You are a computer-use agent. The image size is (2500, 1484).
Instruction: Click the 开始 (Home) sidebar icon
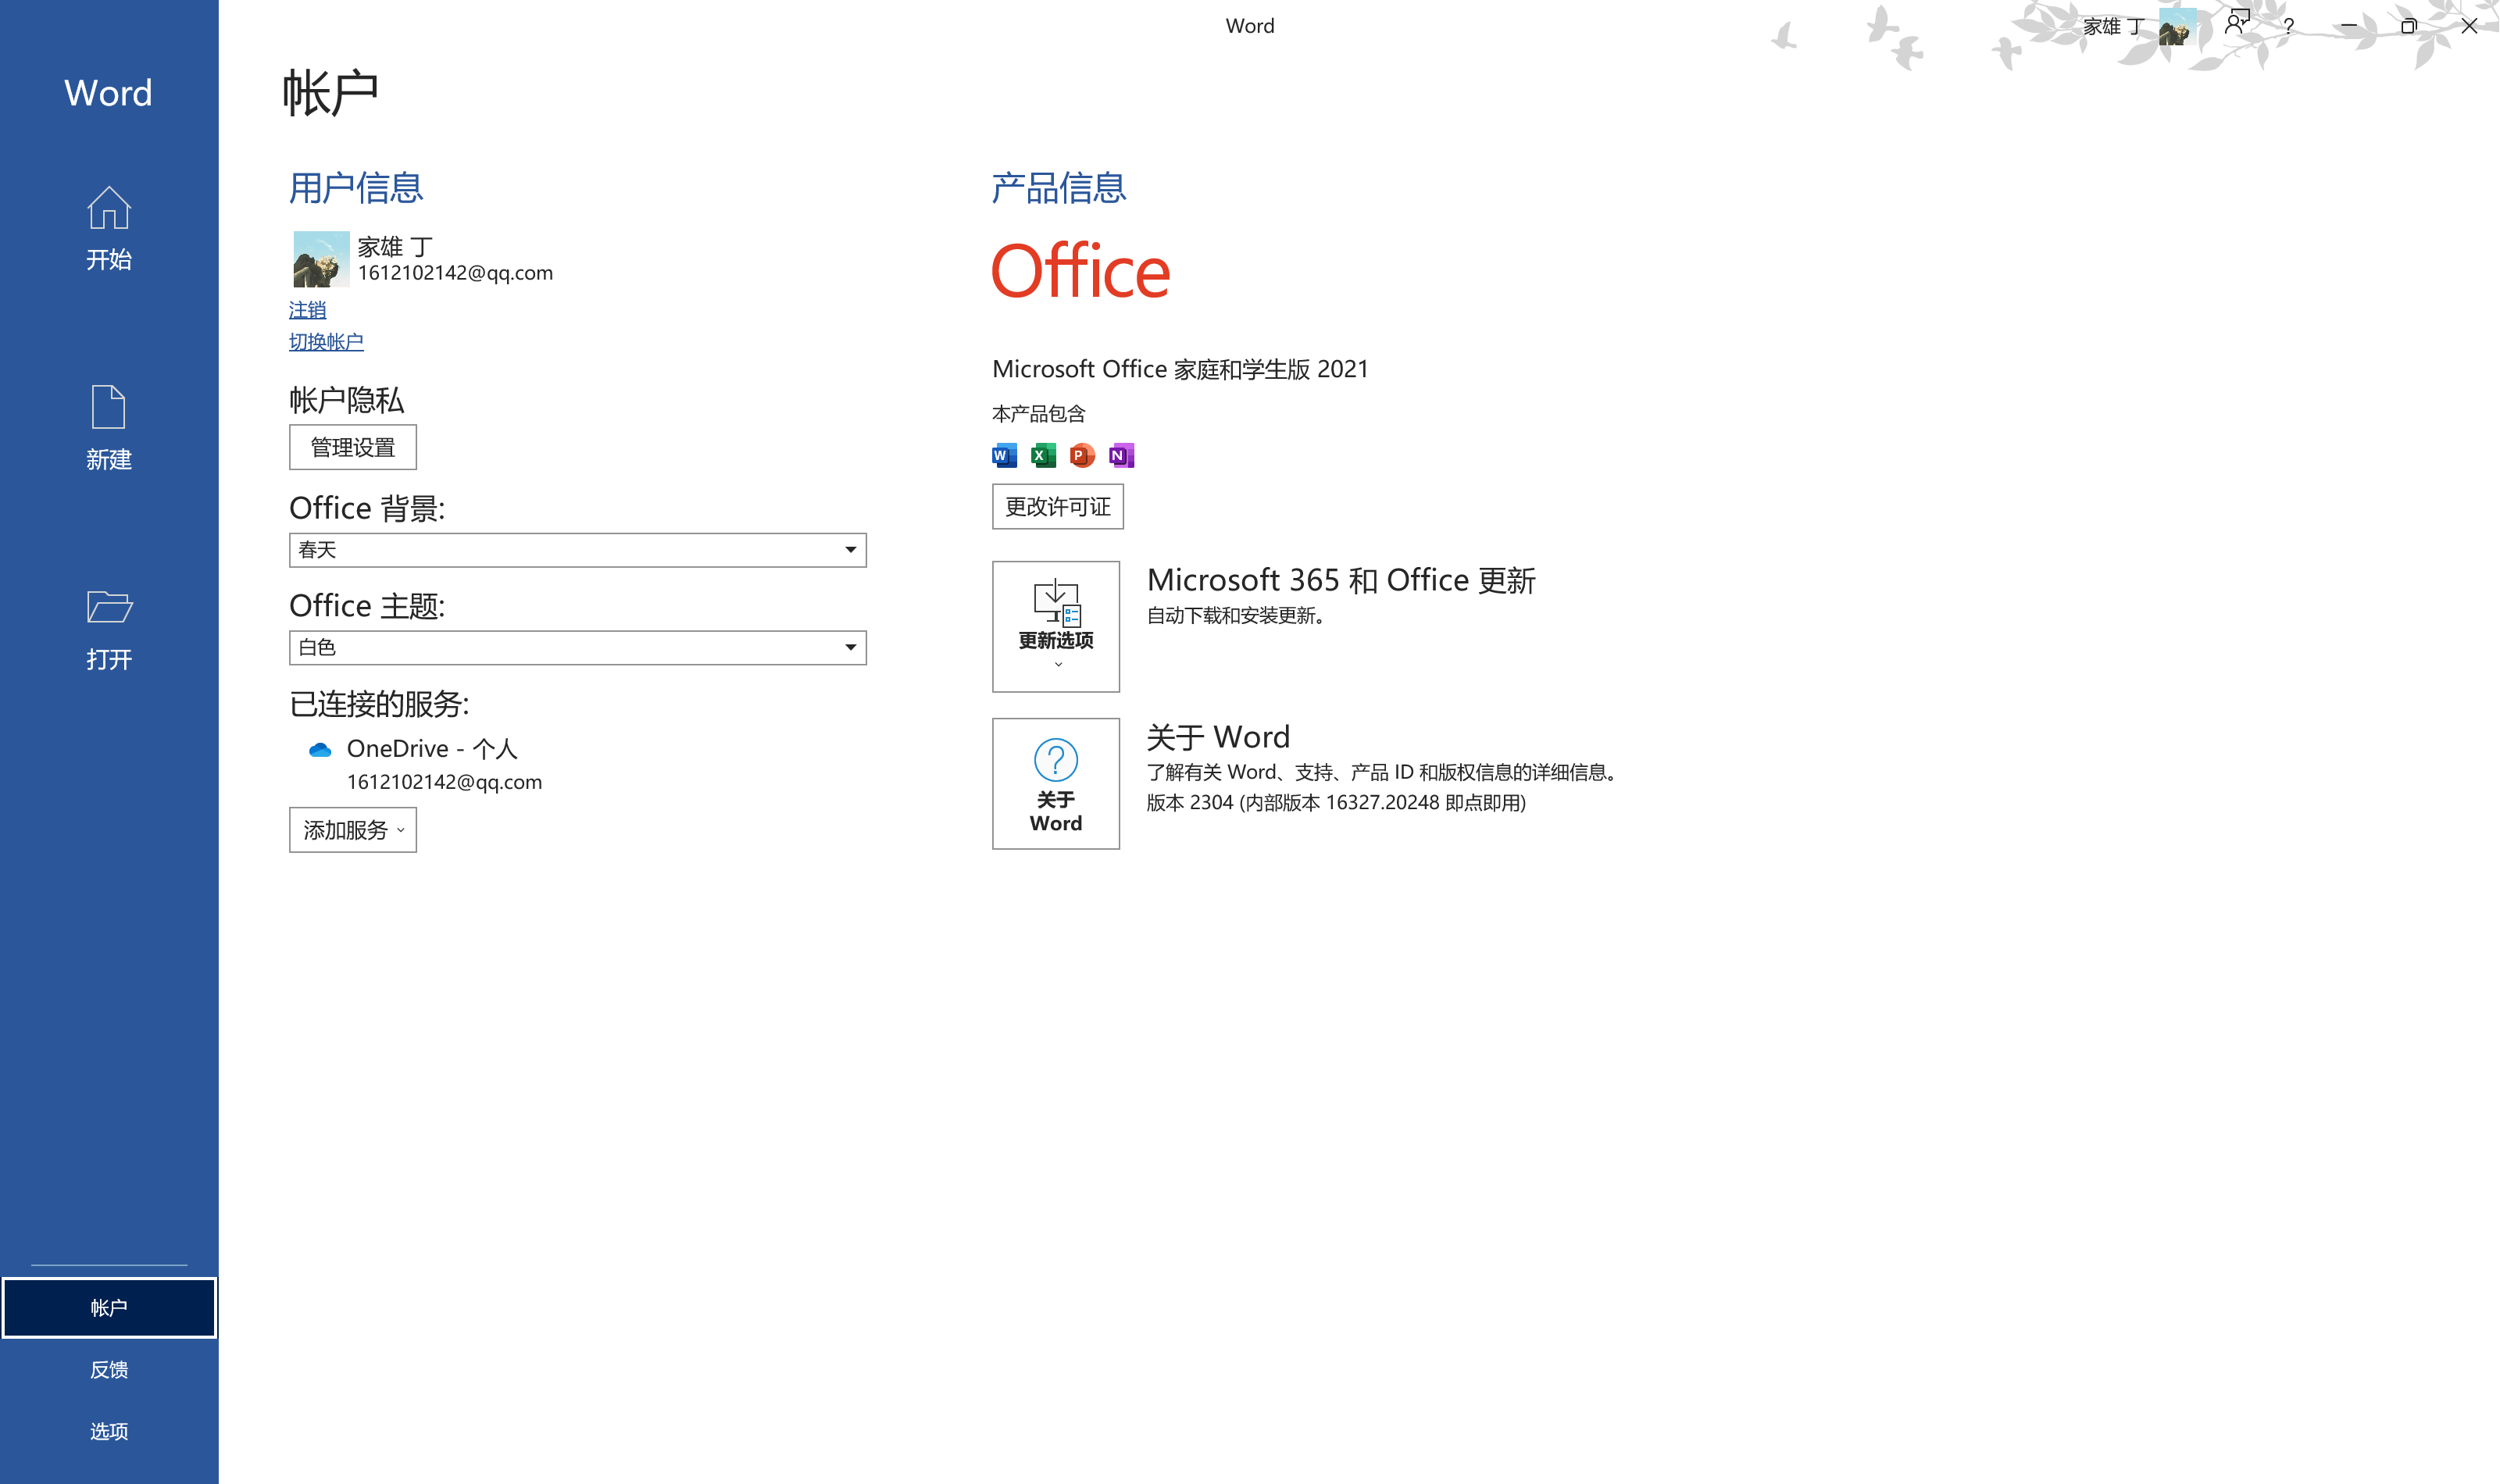[x=109, y=228]
